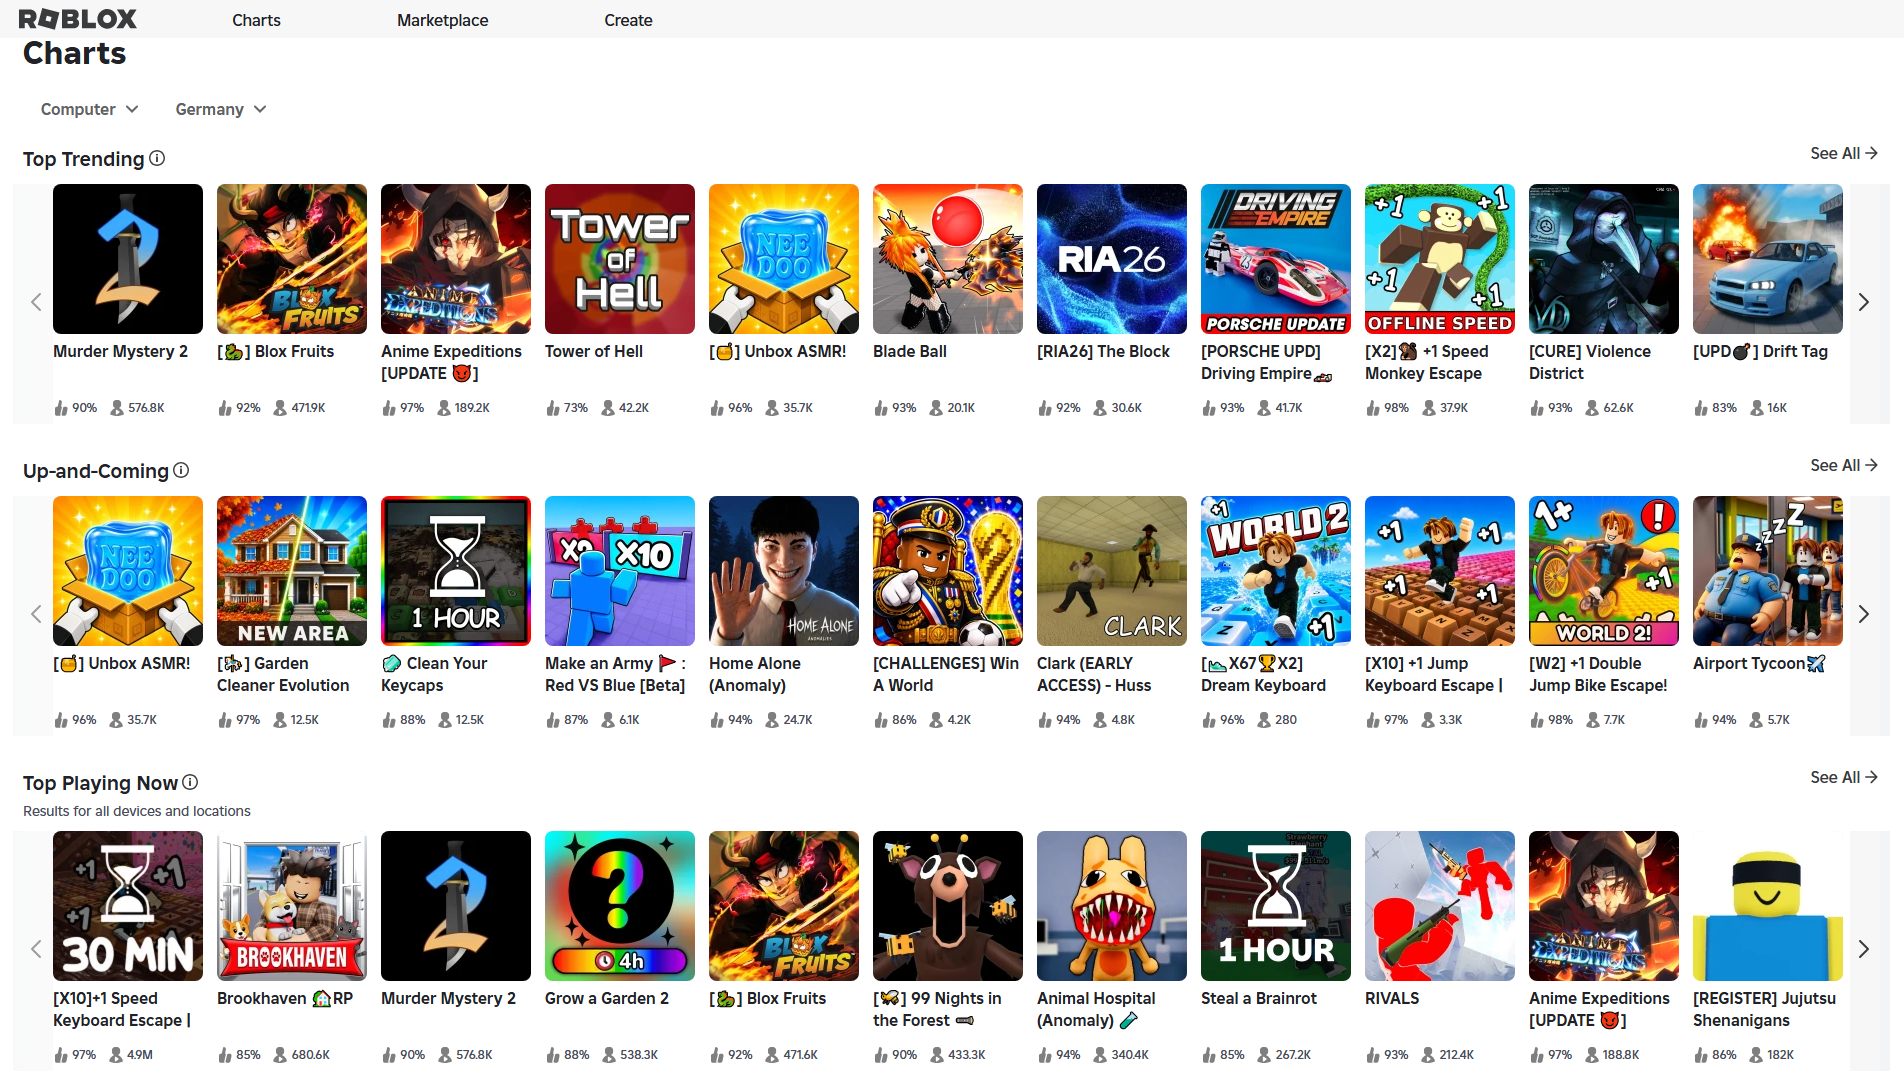This screenshot has width=1904, height=1078.
Task: Open the Clean Your Keycaps icon
Action: 456,571
